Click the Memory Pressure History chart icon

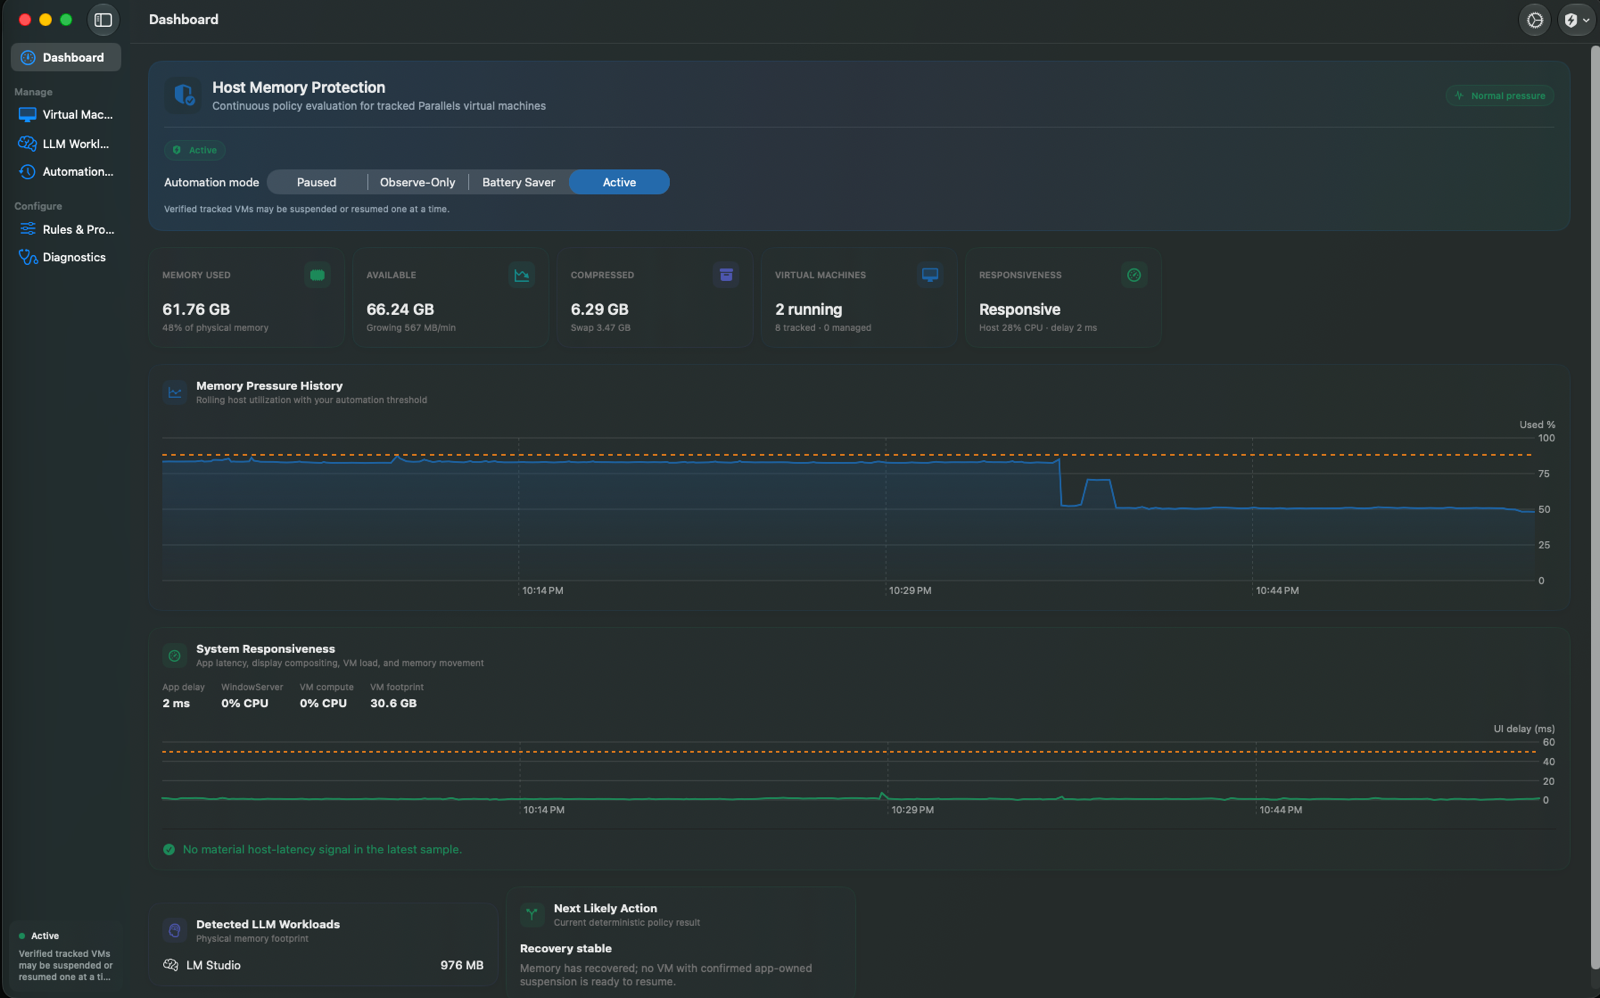point(175,392)
